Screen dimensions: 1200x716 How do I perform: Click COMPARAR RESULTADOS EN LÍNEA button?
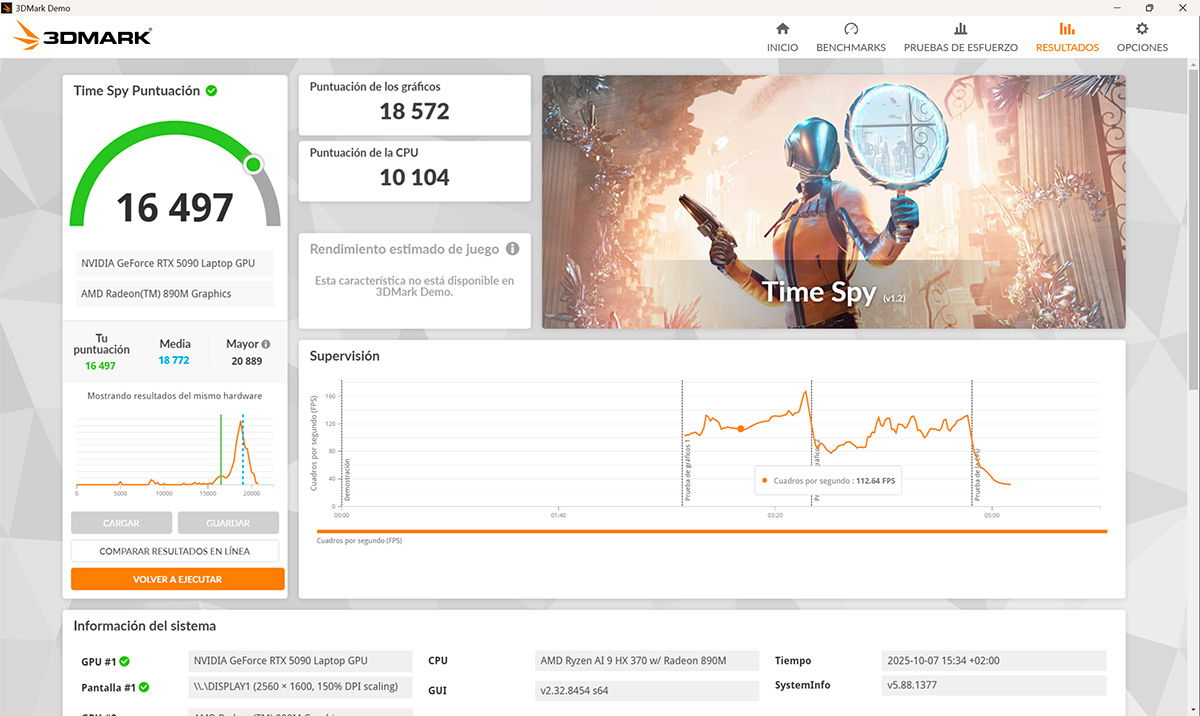click(175, 551)
